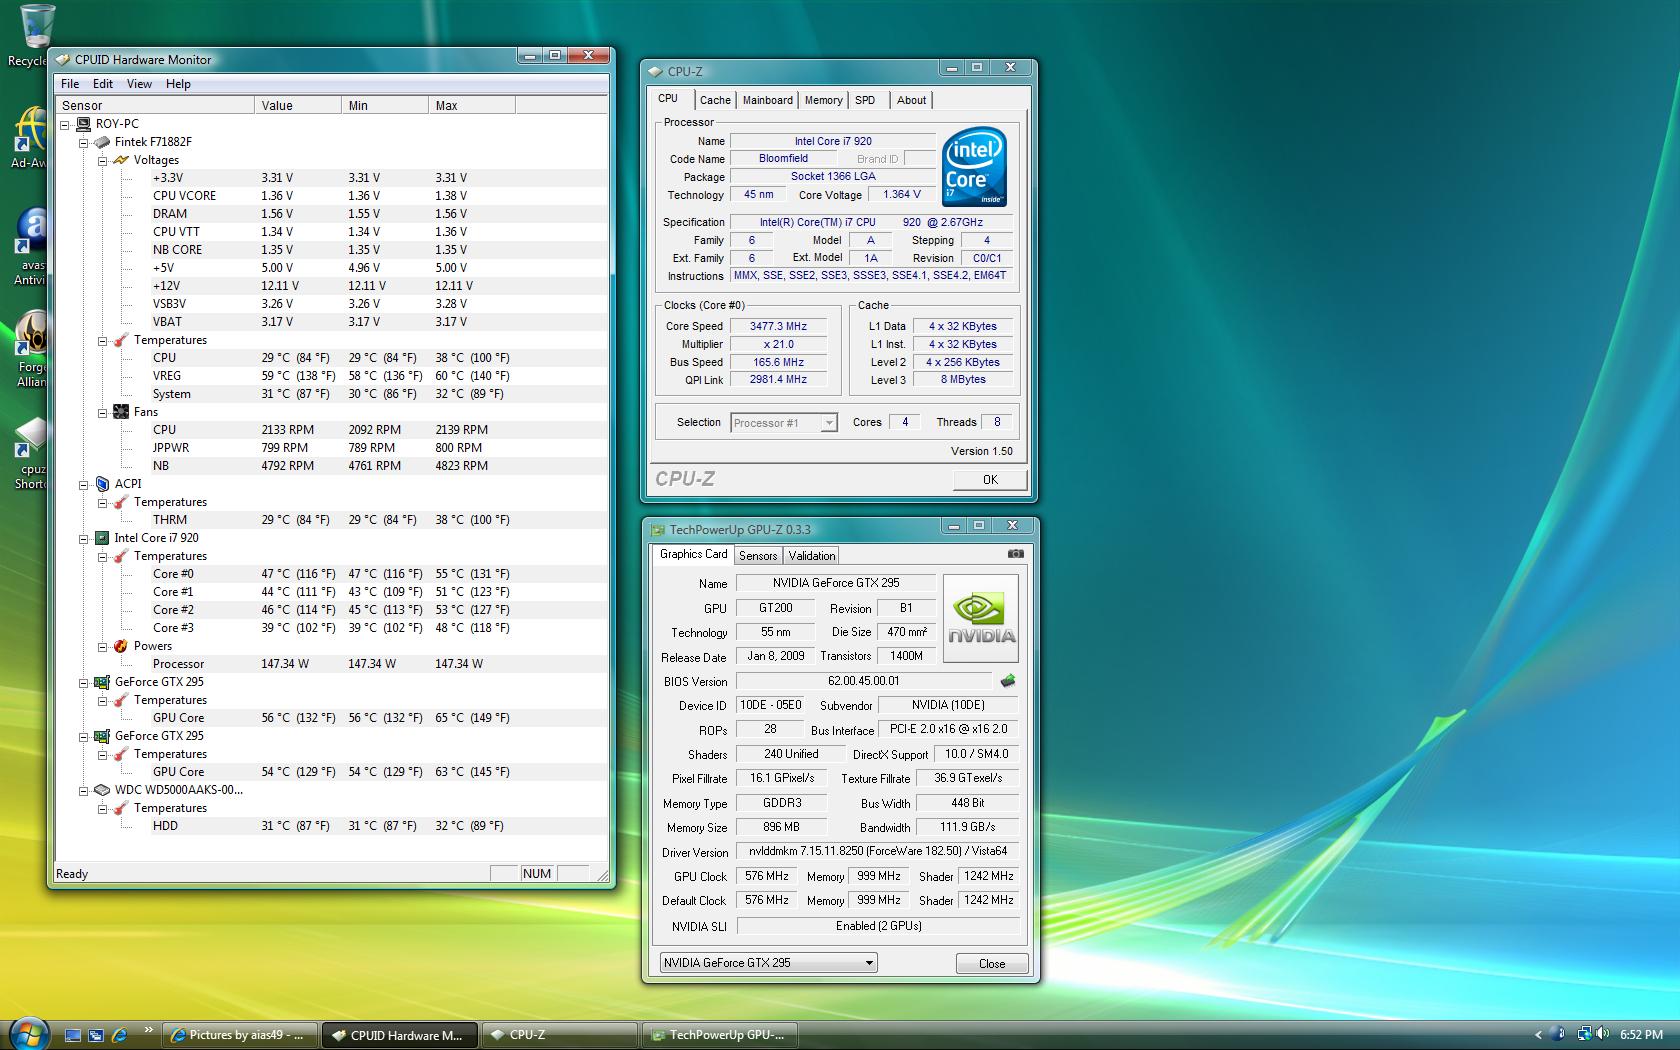Click CPUID Hardware Monitor taskbar button
Image resolution: width=1680 pixels, height=1050 pixels.
click(399, 1035)
